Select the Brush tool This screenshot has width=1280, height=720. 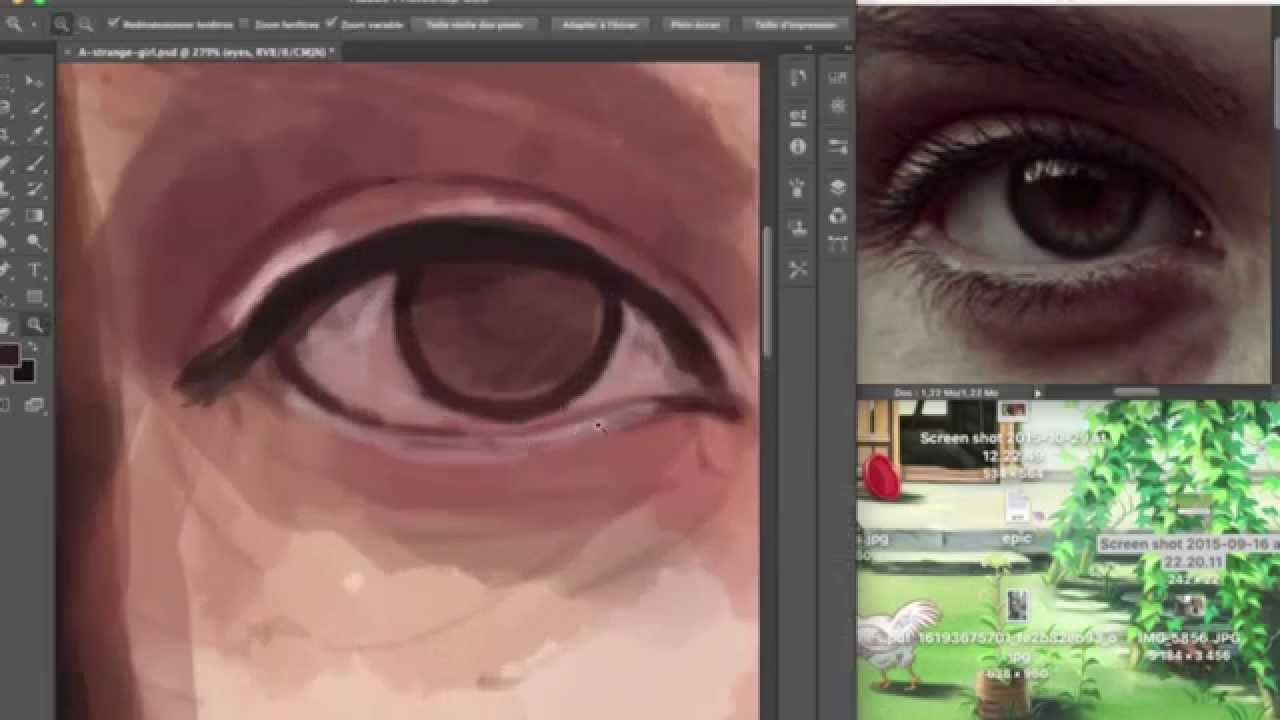click(35, 162)
